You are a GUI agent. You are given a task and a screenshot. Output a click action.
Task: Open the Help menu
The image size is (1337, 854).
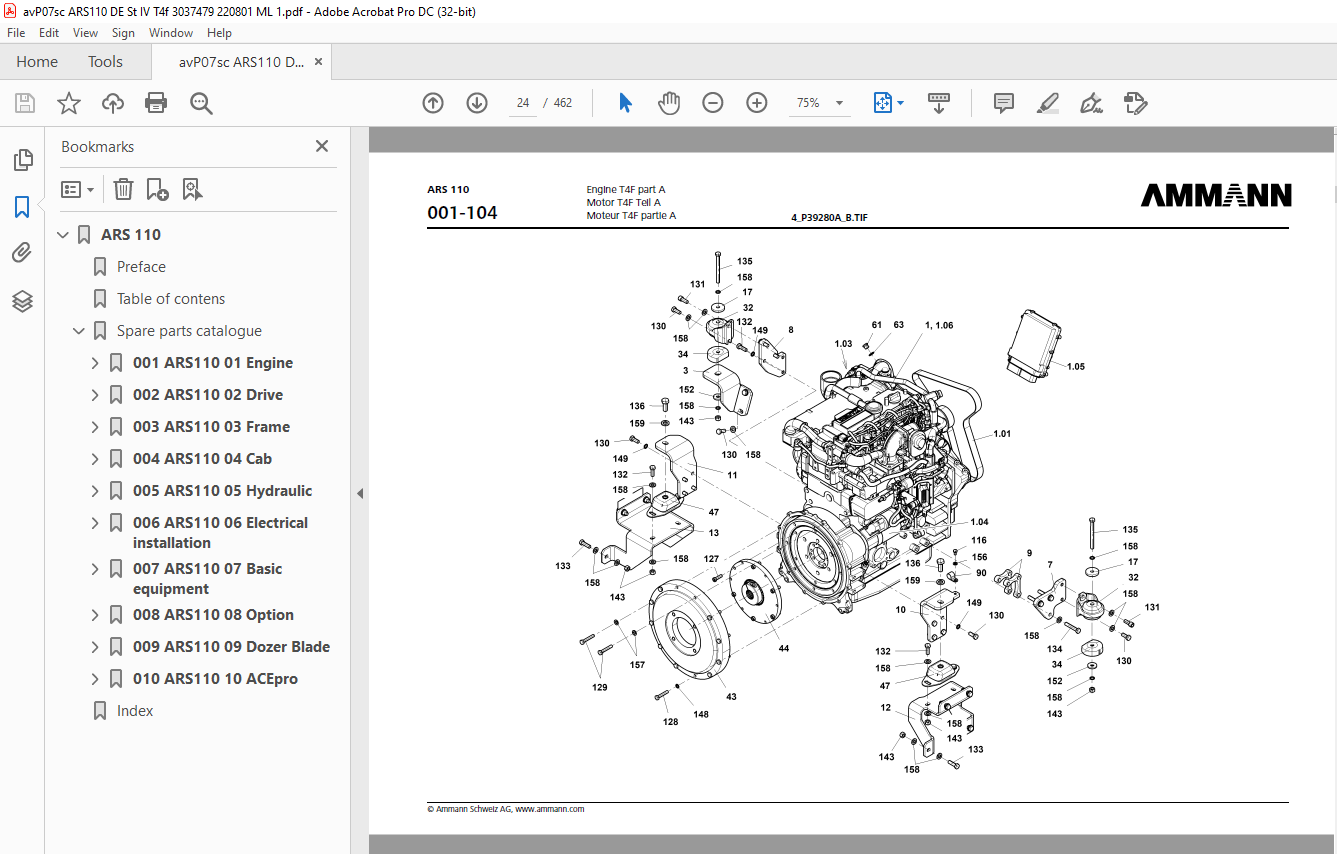219,33
